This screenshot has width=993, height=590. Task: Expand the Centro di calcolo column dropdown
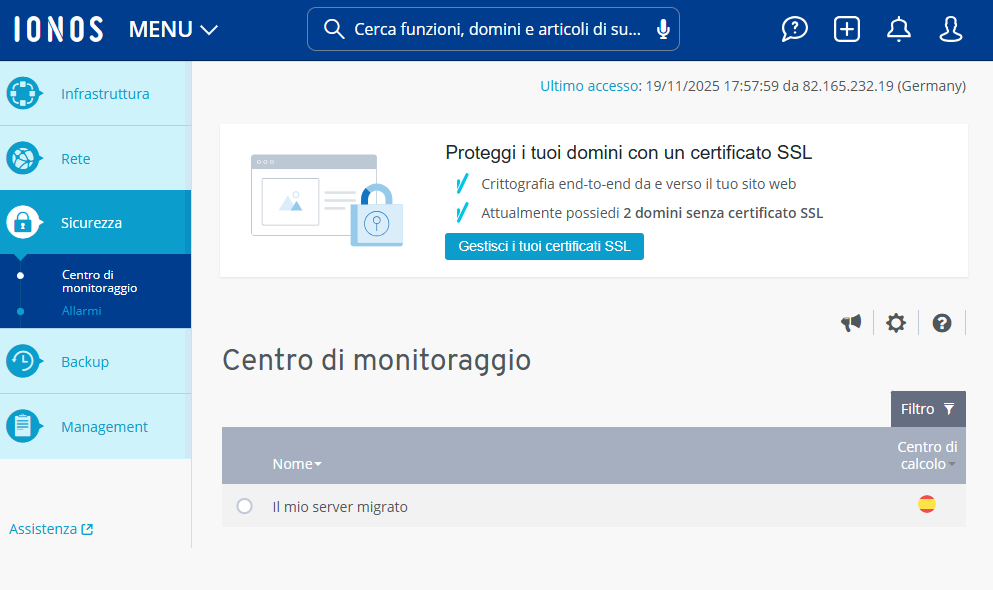(951, 463)
